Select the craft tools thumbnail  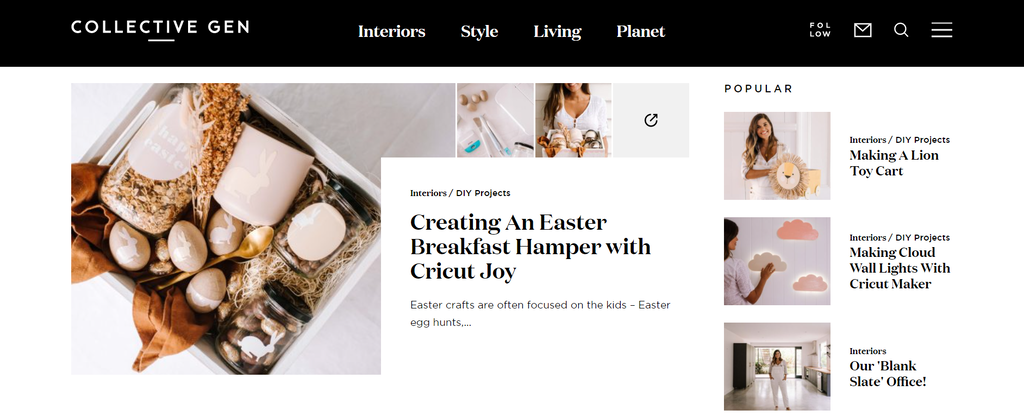click(495, 120)
